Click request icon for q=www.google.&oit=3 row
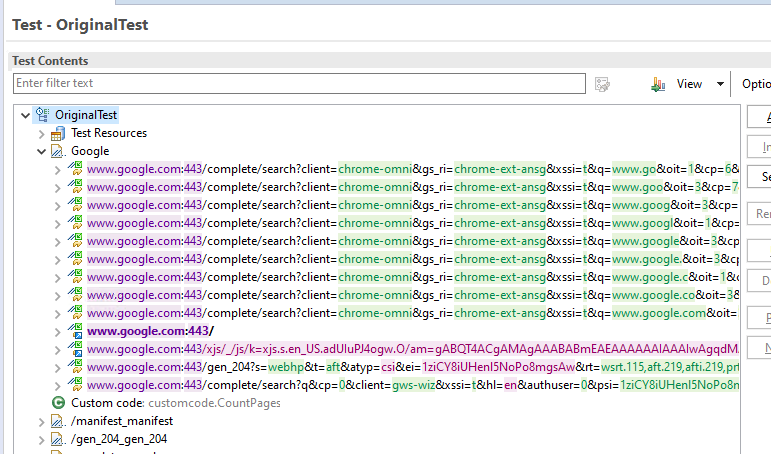The image size is (771, 454). pos(75,259)
